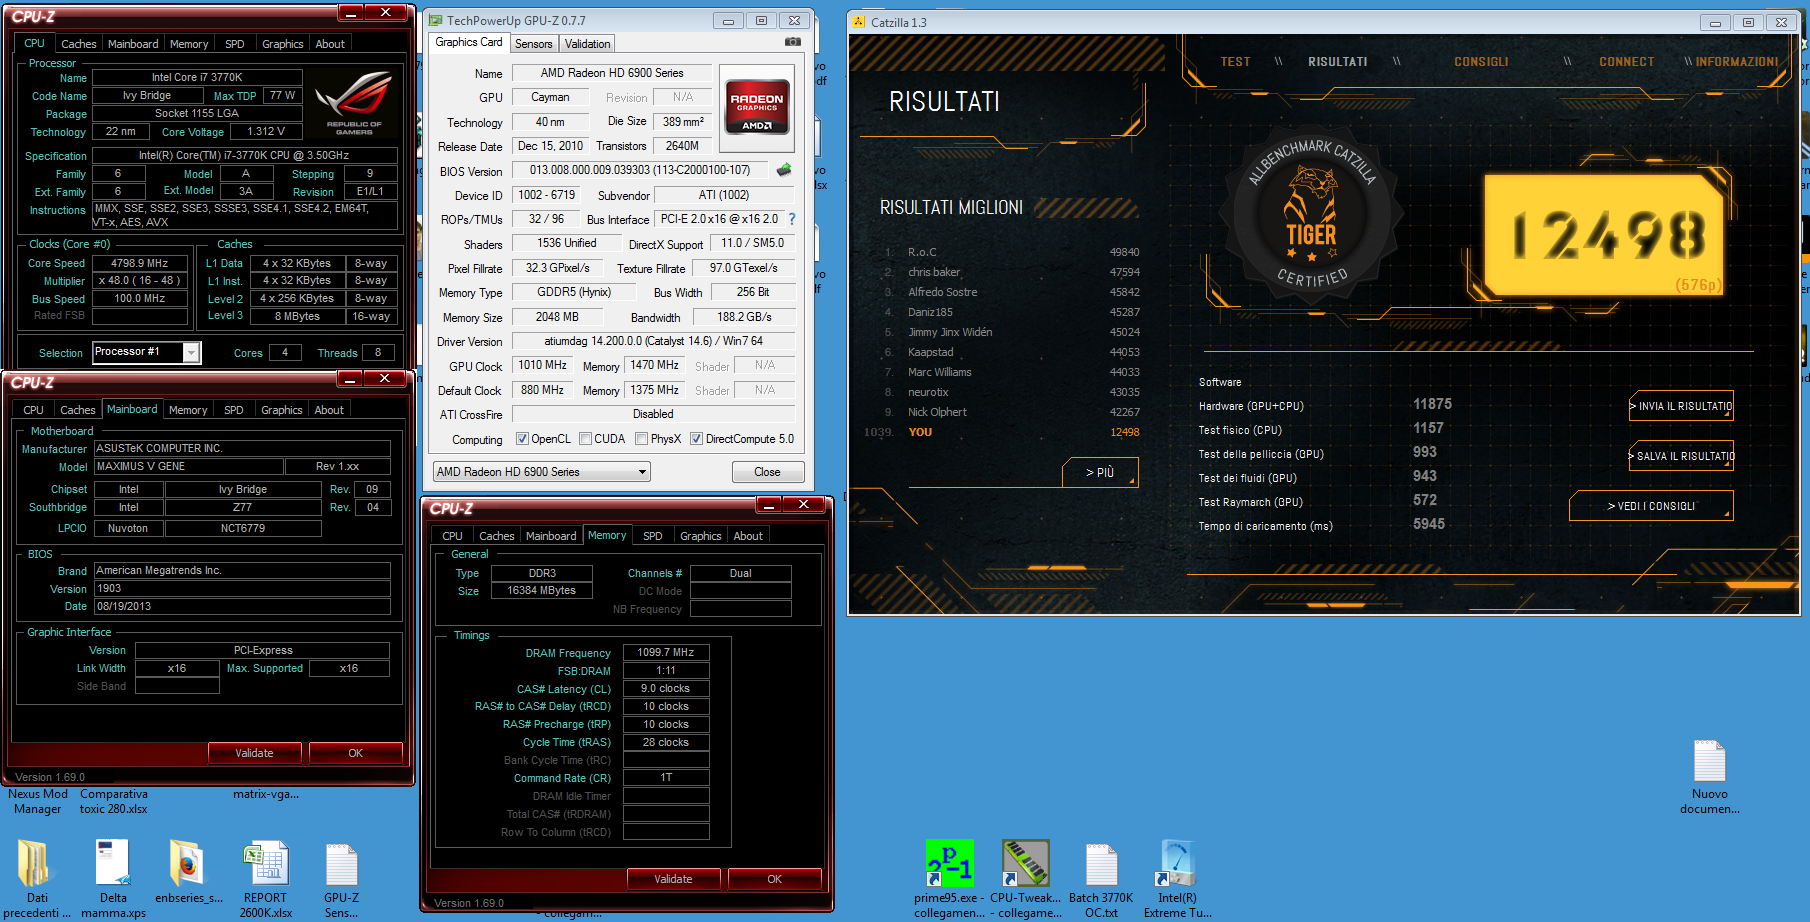
Task: Click BIOS date 08/19/2013 field
Action: tap(242, 606)
